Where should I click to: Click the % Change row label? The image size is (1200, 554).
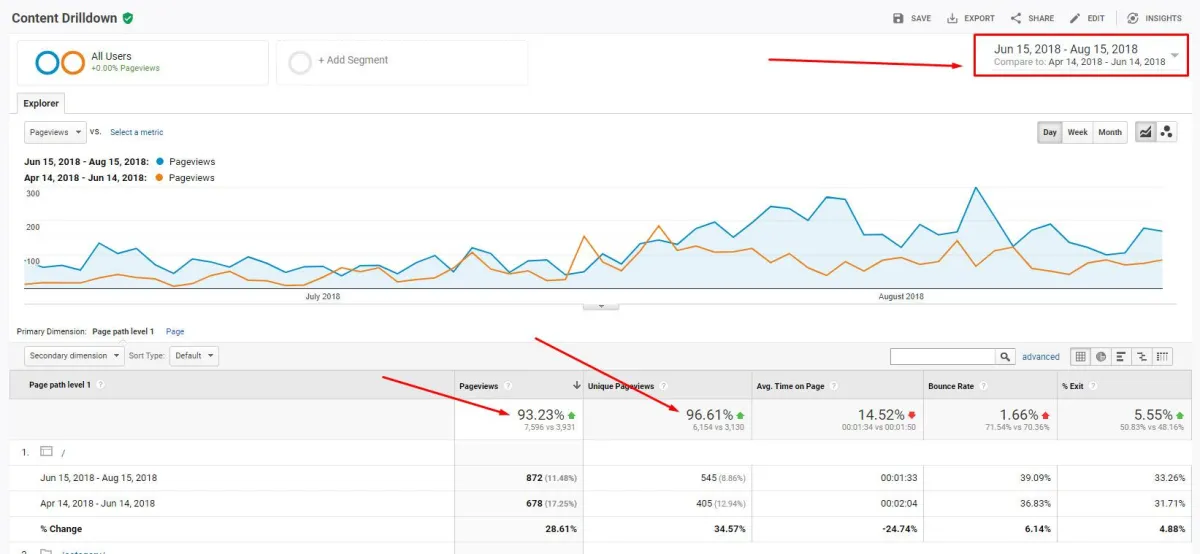(61, 529)
